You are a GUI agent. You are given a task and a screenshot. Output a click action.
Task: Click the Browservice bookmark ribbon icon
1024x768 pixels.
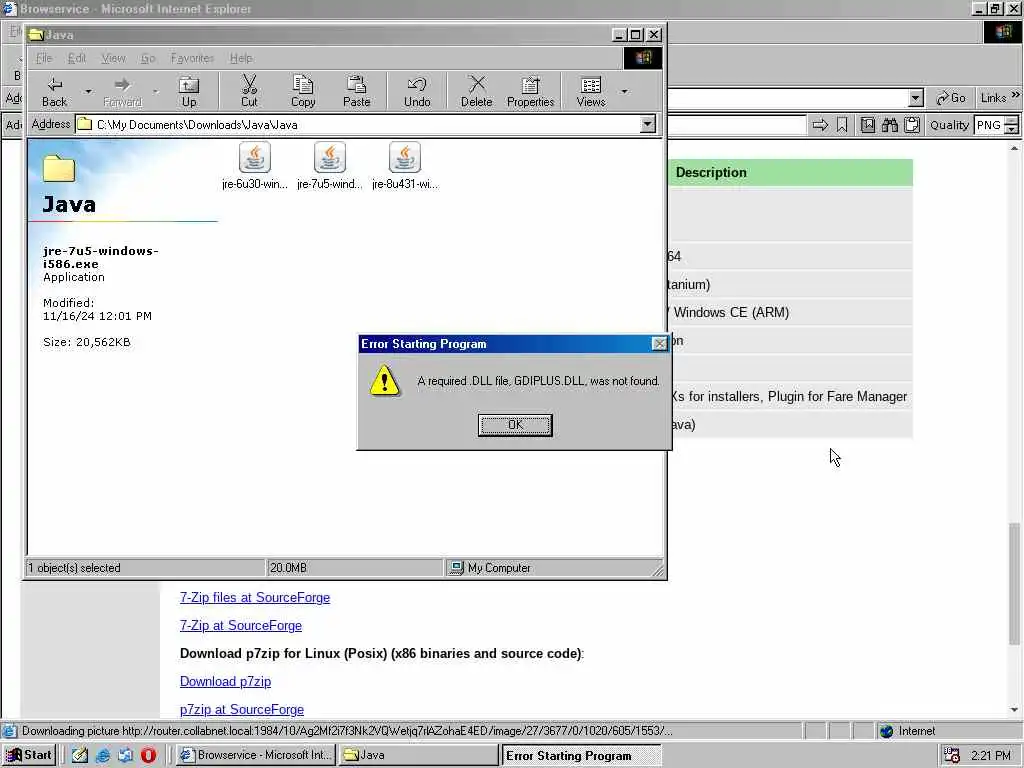pyautogui.click(x=842, y=125)
